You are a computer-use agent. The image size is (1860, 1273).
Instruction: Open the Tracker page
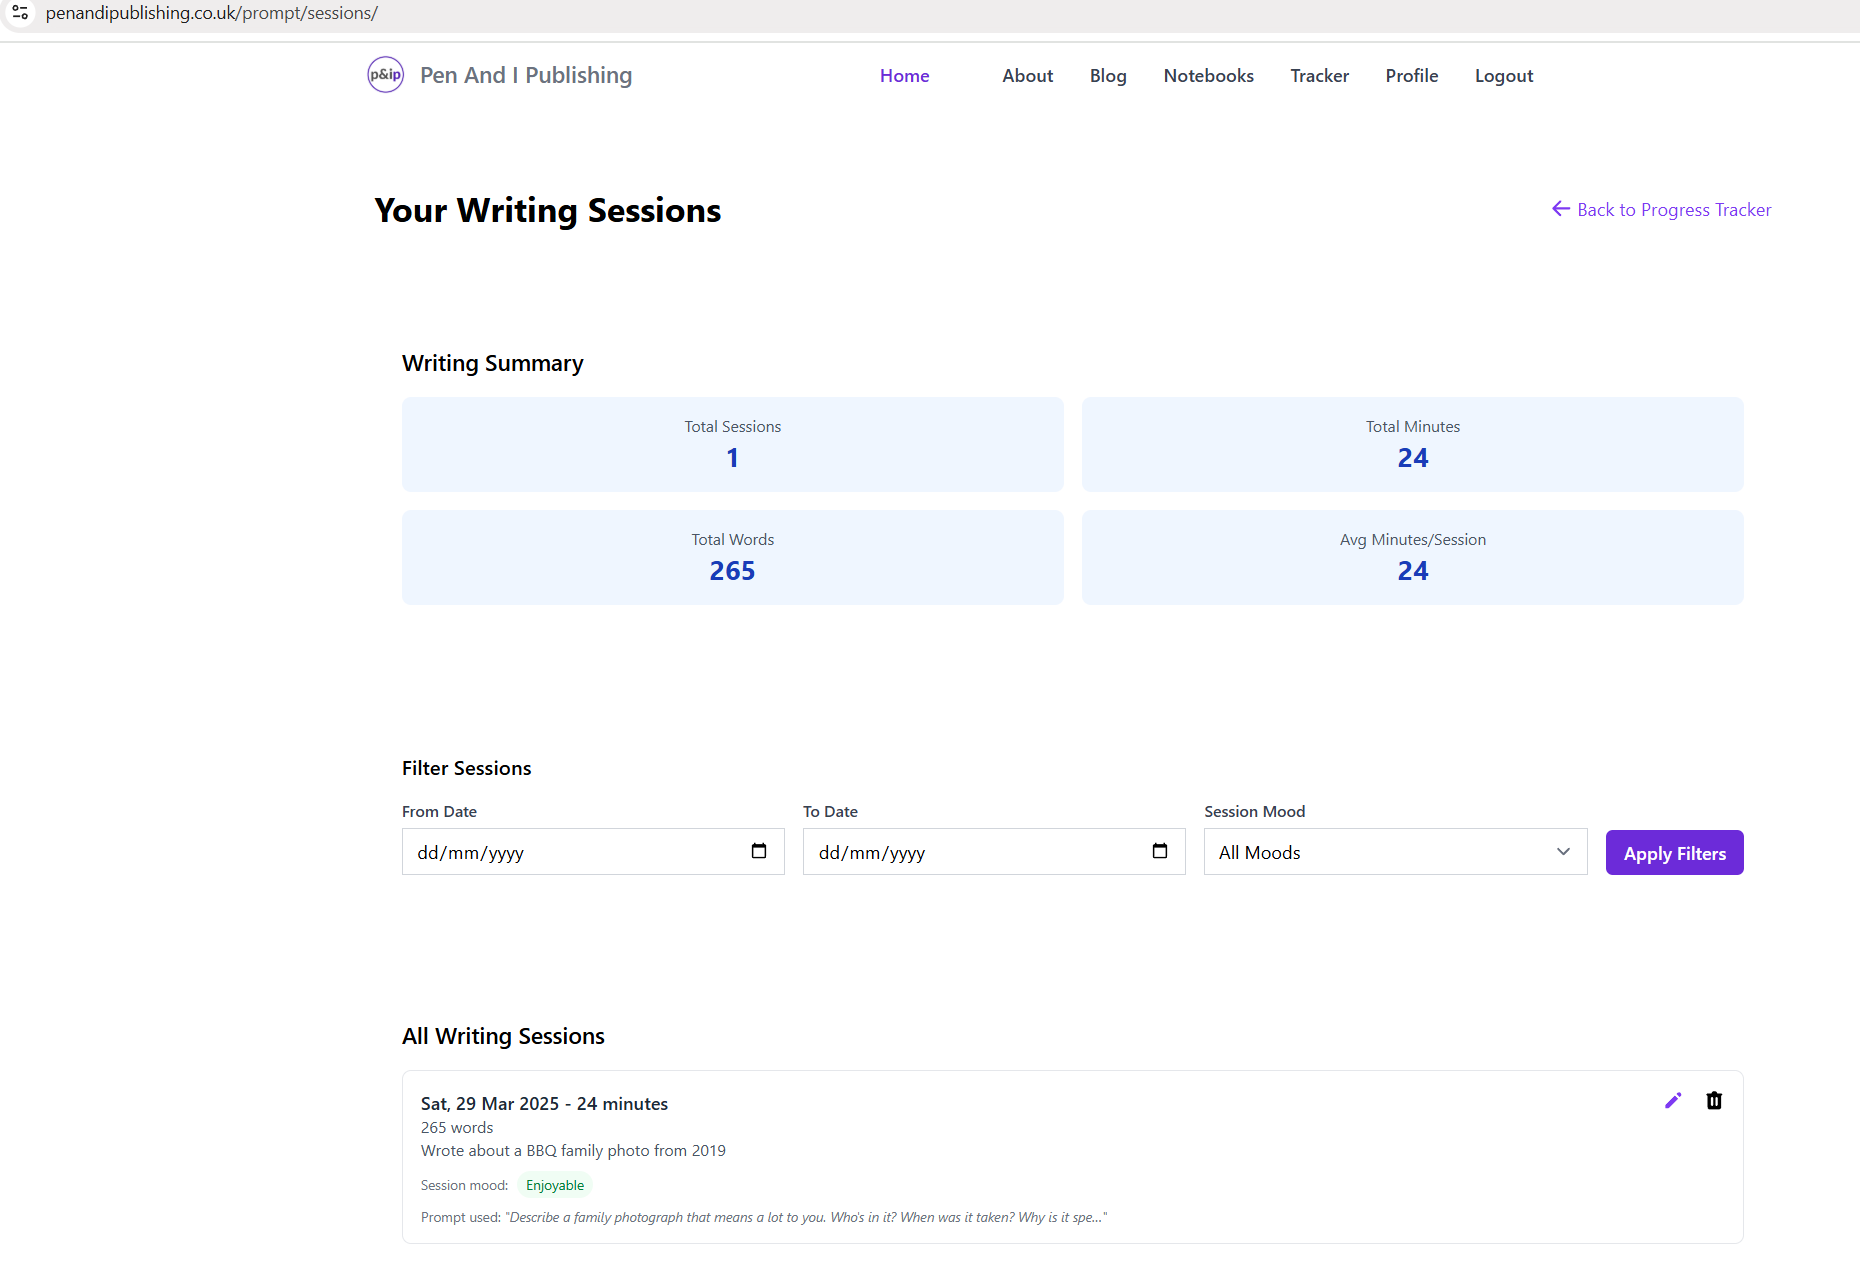(x=1319, y=76)
